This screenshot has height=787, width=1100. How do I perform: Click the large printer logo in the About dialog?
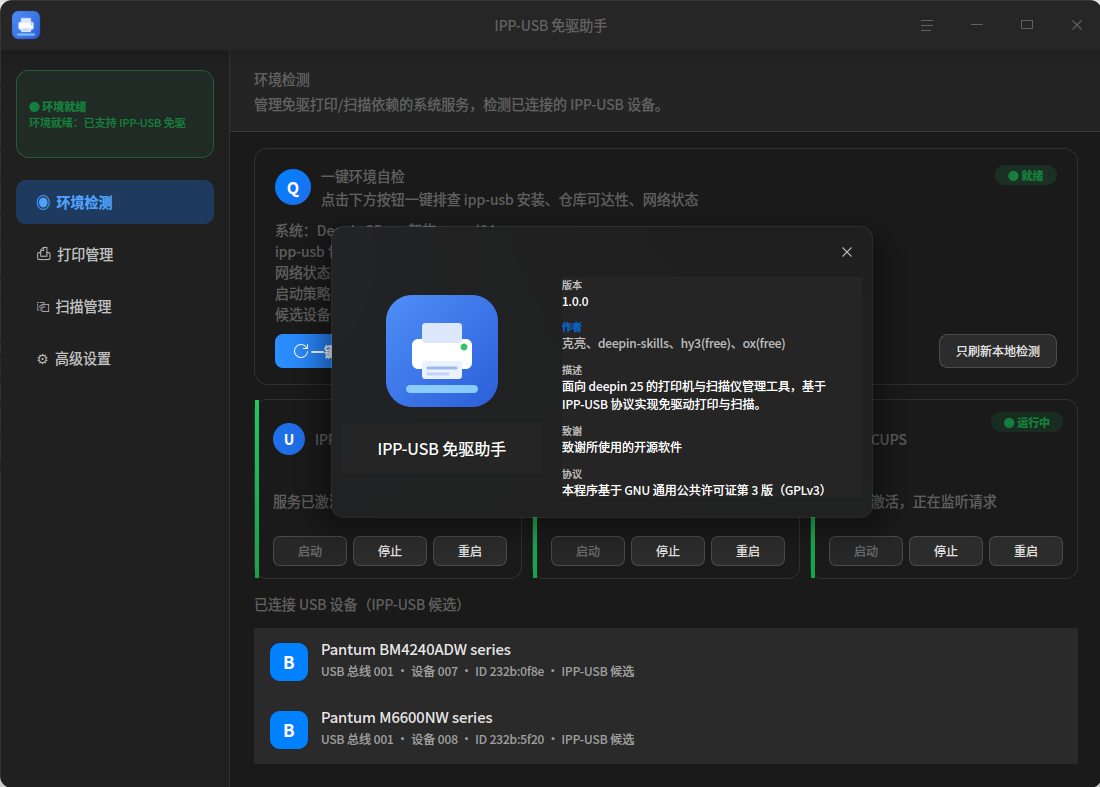click(x=442, y=351)
